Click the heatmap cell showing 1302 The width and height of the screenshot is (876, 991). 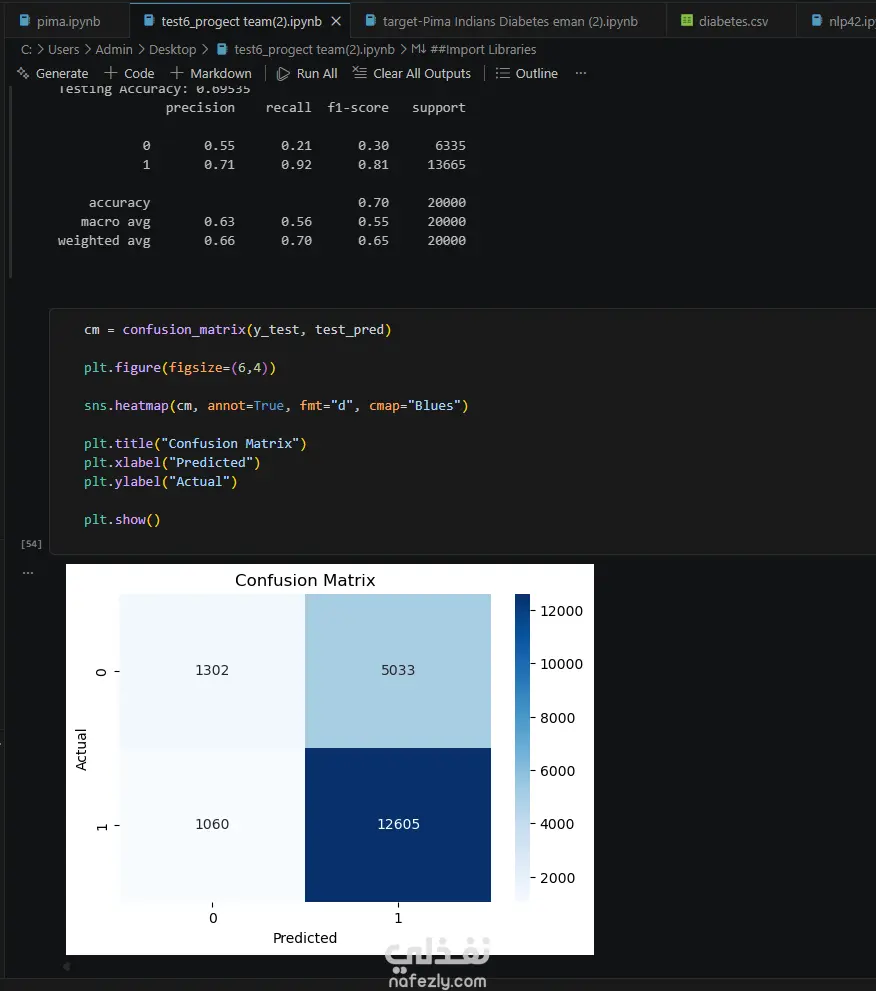pyautogui.click(x=212, y=671)
